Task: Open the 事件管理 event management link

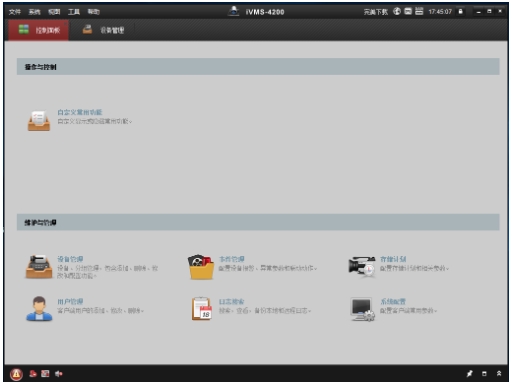Action: point(232,259)
